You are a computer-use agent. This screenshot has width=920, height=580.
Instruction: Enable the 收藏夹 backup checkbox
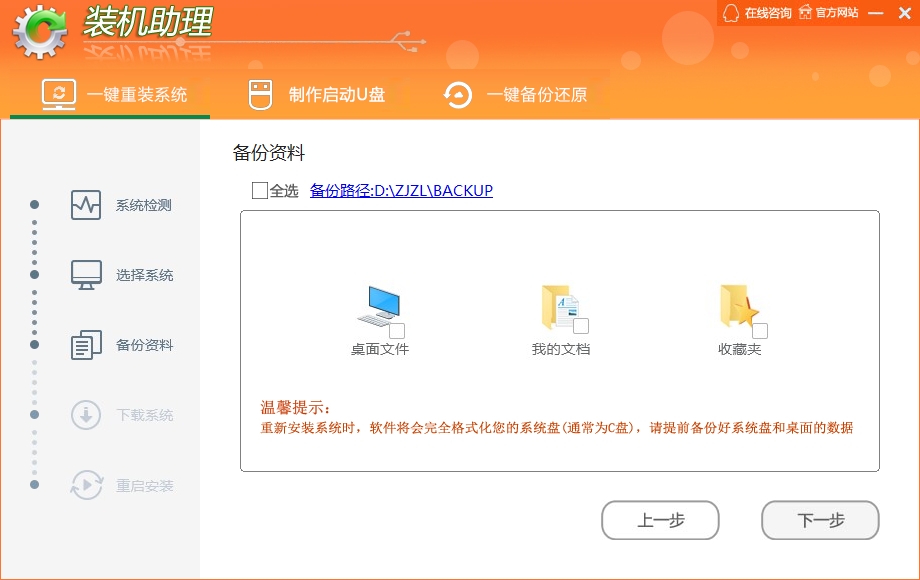click(760, 331)
